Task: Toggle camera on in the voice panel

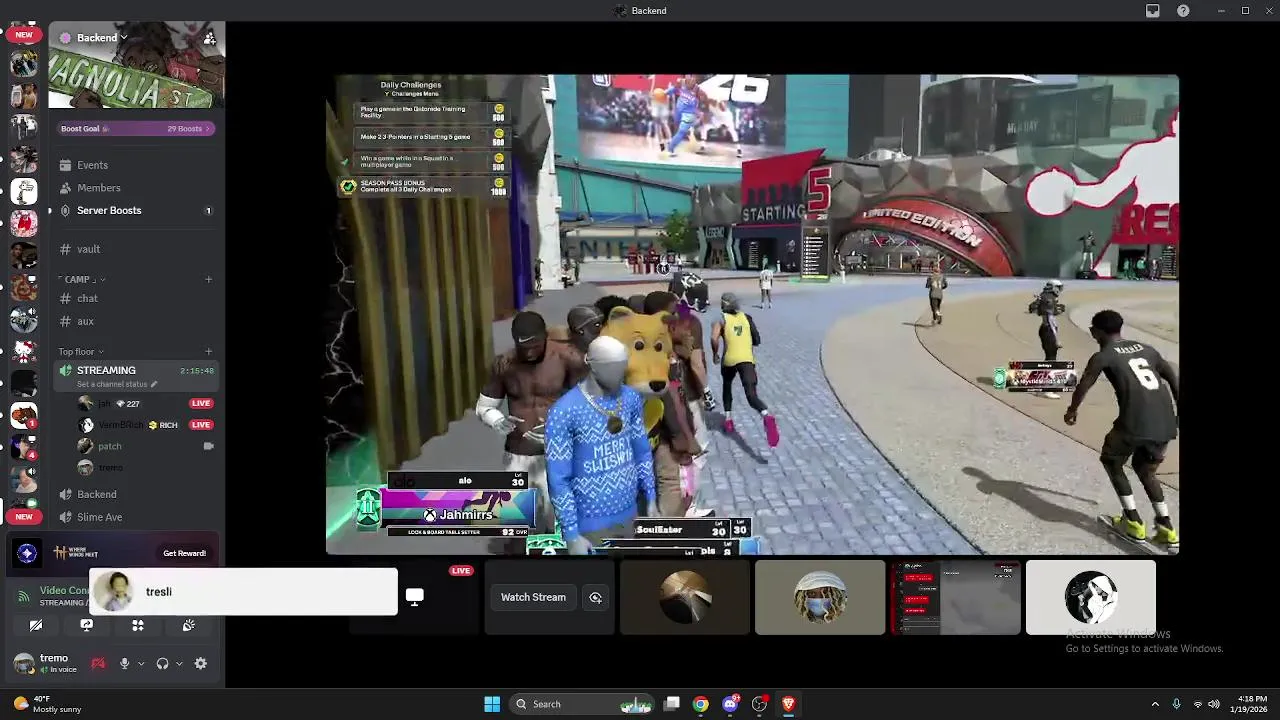Action: click(x=36, y=625)
